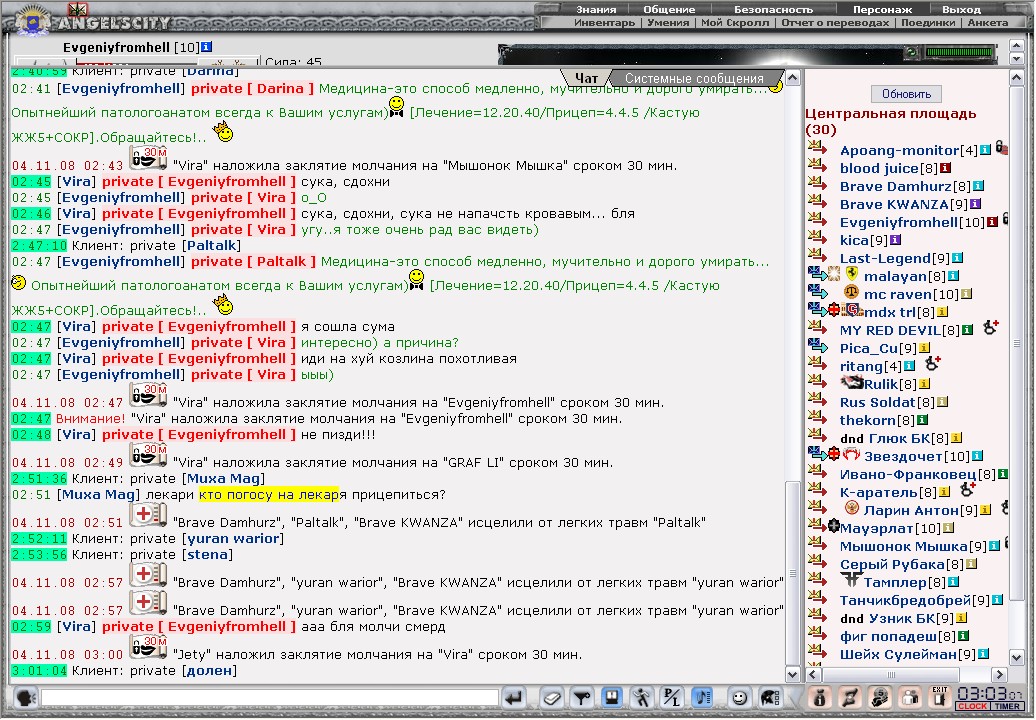Switch to CLOCK mode
Viewport: 1036px width, 720px height.
(x=972, y=706)
